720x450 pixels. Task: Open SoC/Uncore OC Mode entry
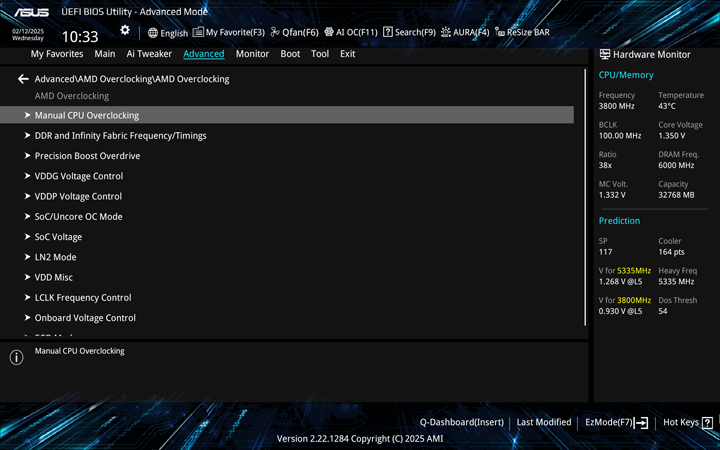point(78,217)
